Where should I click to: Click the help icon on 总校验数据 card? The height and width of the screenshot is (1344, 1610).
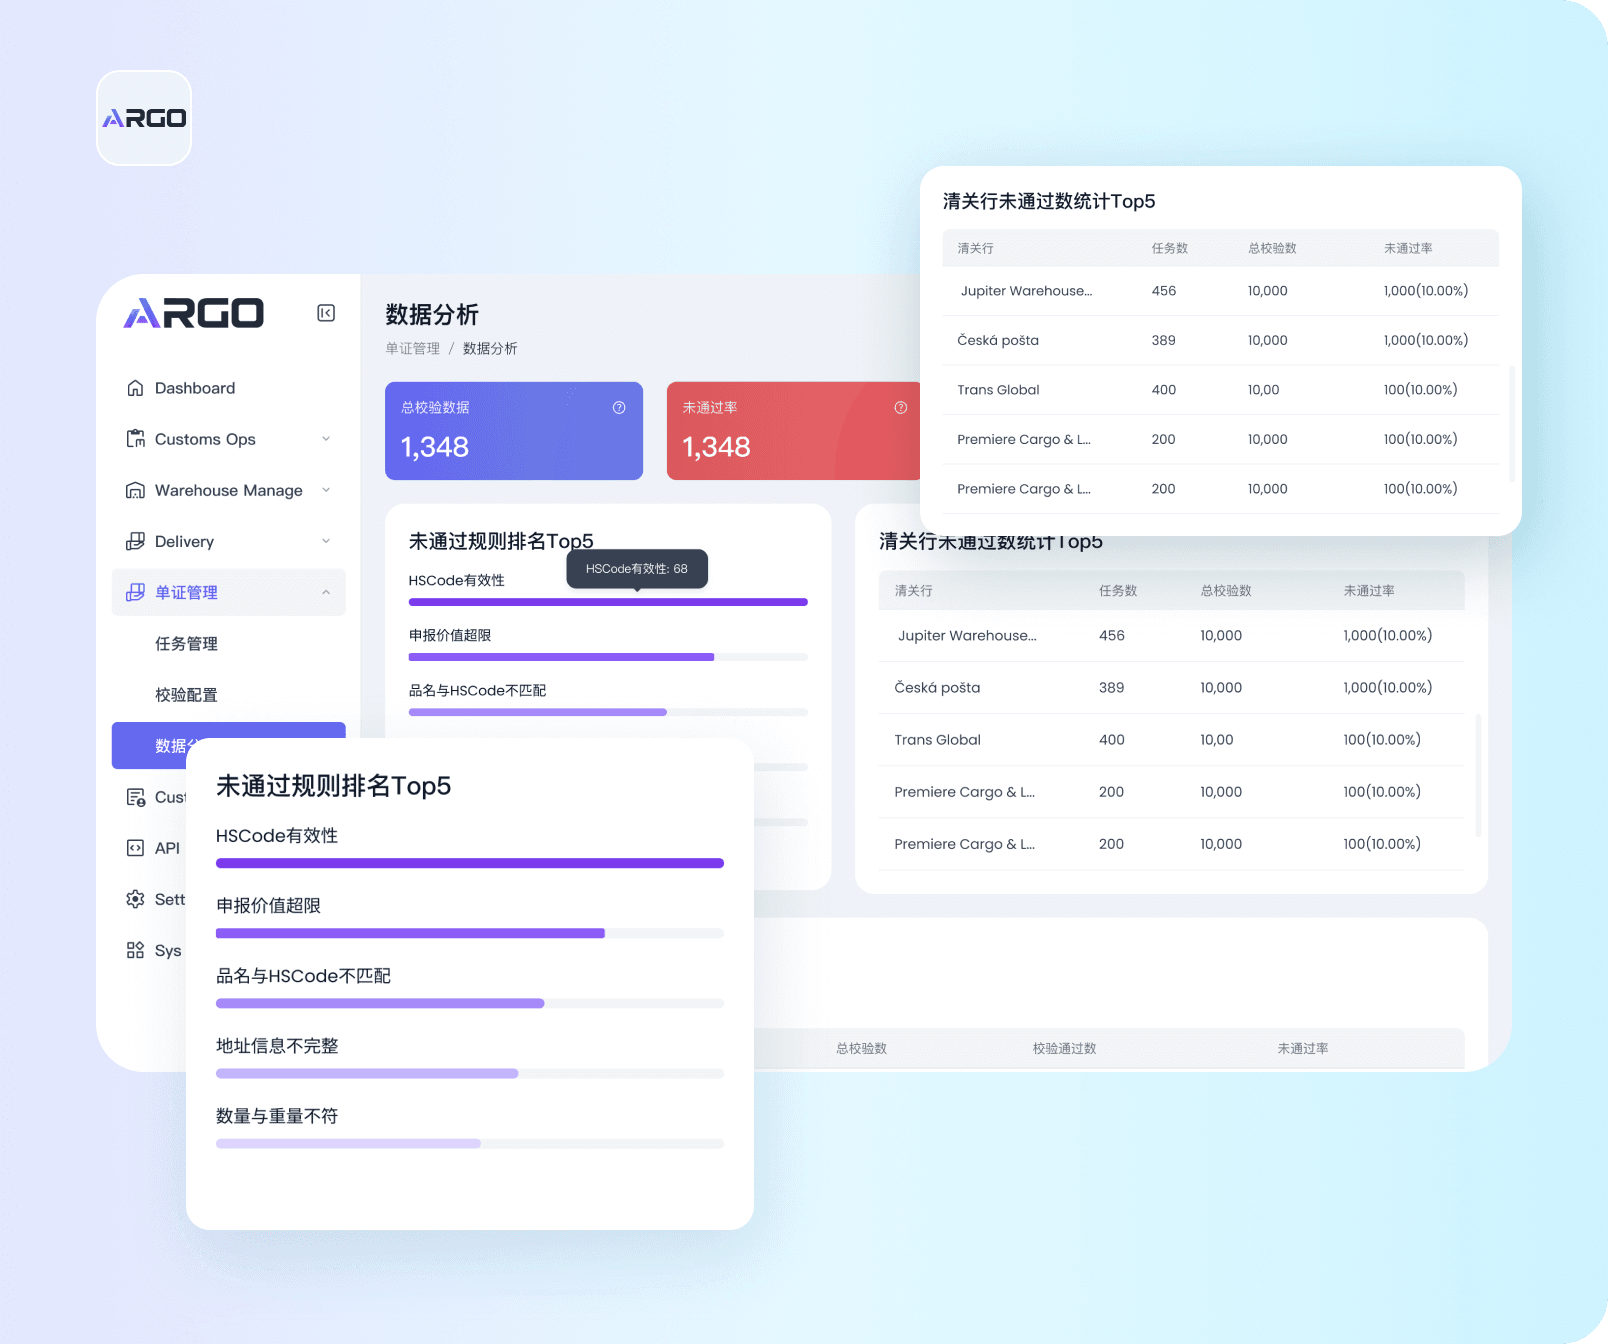pos(619,407)
